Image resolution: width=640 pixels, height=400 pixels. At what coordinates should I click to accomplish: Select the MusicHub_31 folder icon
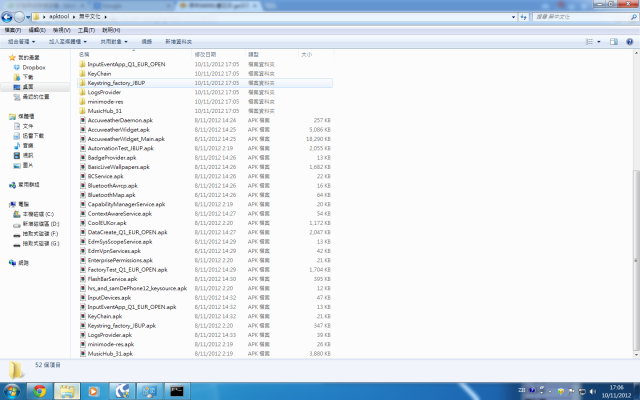click(x=82, y=111)
